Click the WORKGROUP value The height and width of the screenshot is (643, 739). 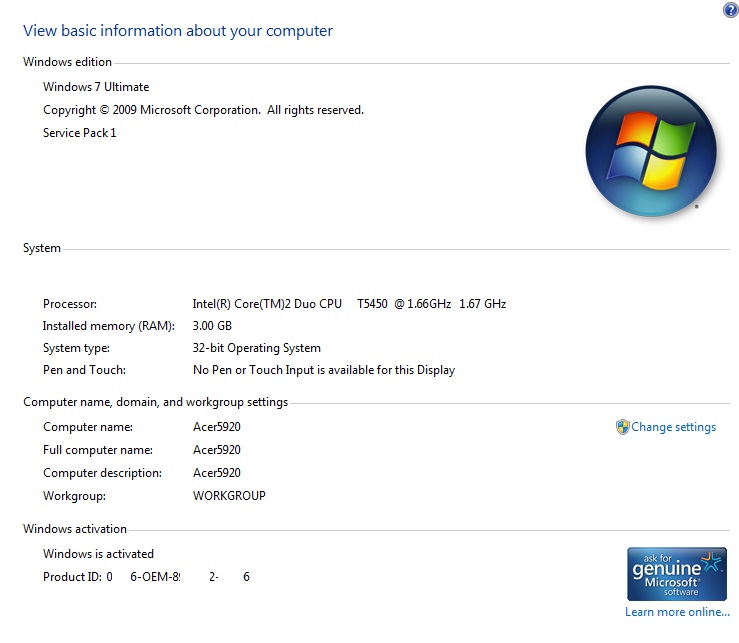point(229,496)
